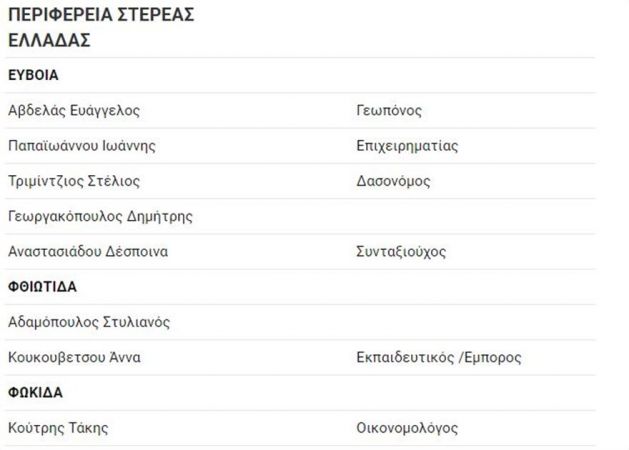
Task: Select the Οικονομολόγος profession text
Action: coord(407,428)
